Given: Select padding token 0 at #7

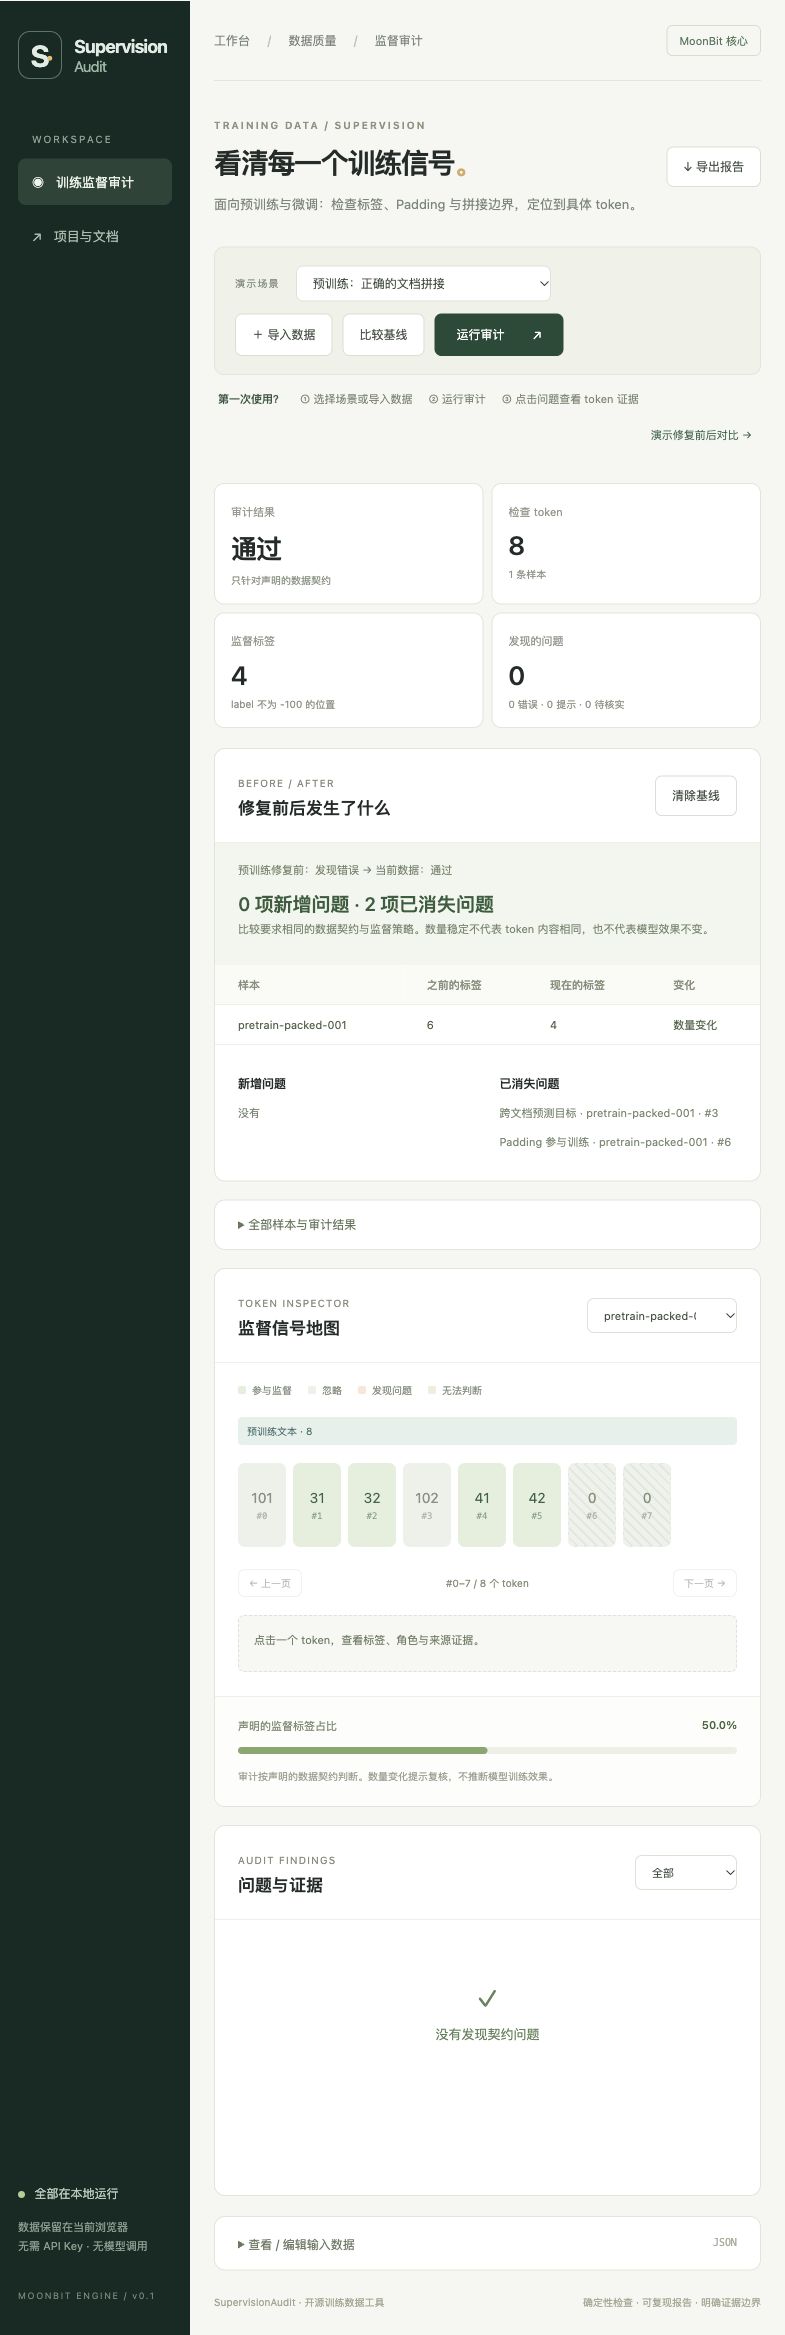Looking at the screenshot, I should (647, 1505).
